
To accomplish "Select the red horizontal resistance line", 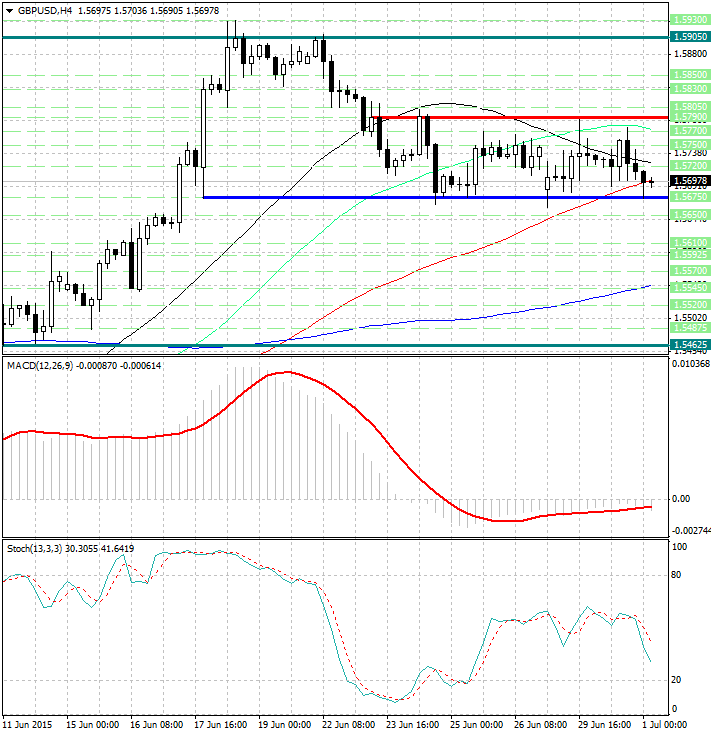I will tap(519, 118).
